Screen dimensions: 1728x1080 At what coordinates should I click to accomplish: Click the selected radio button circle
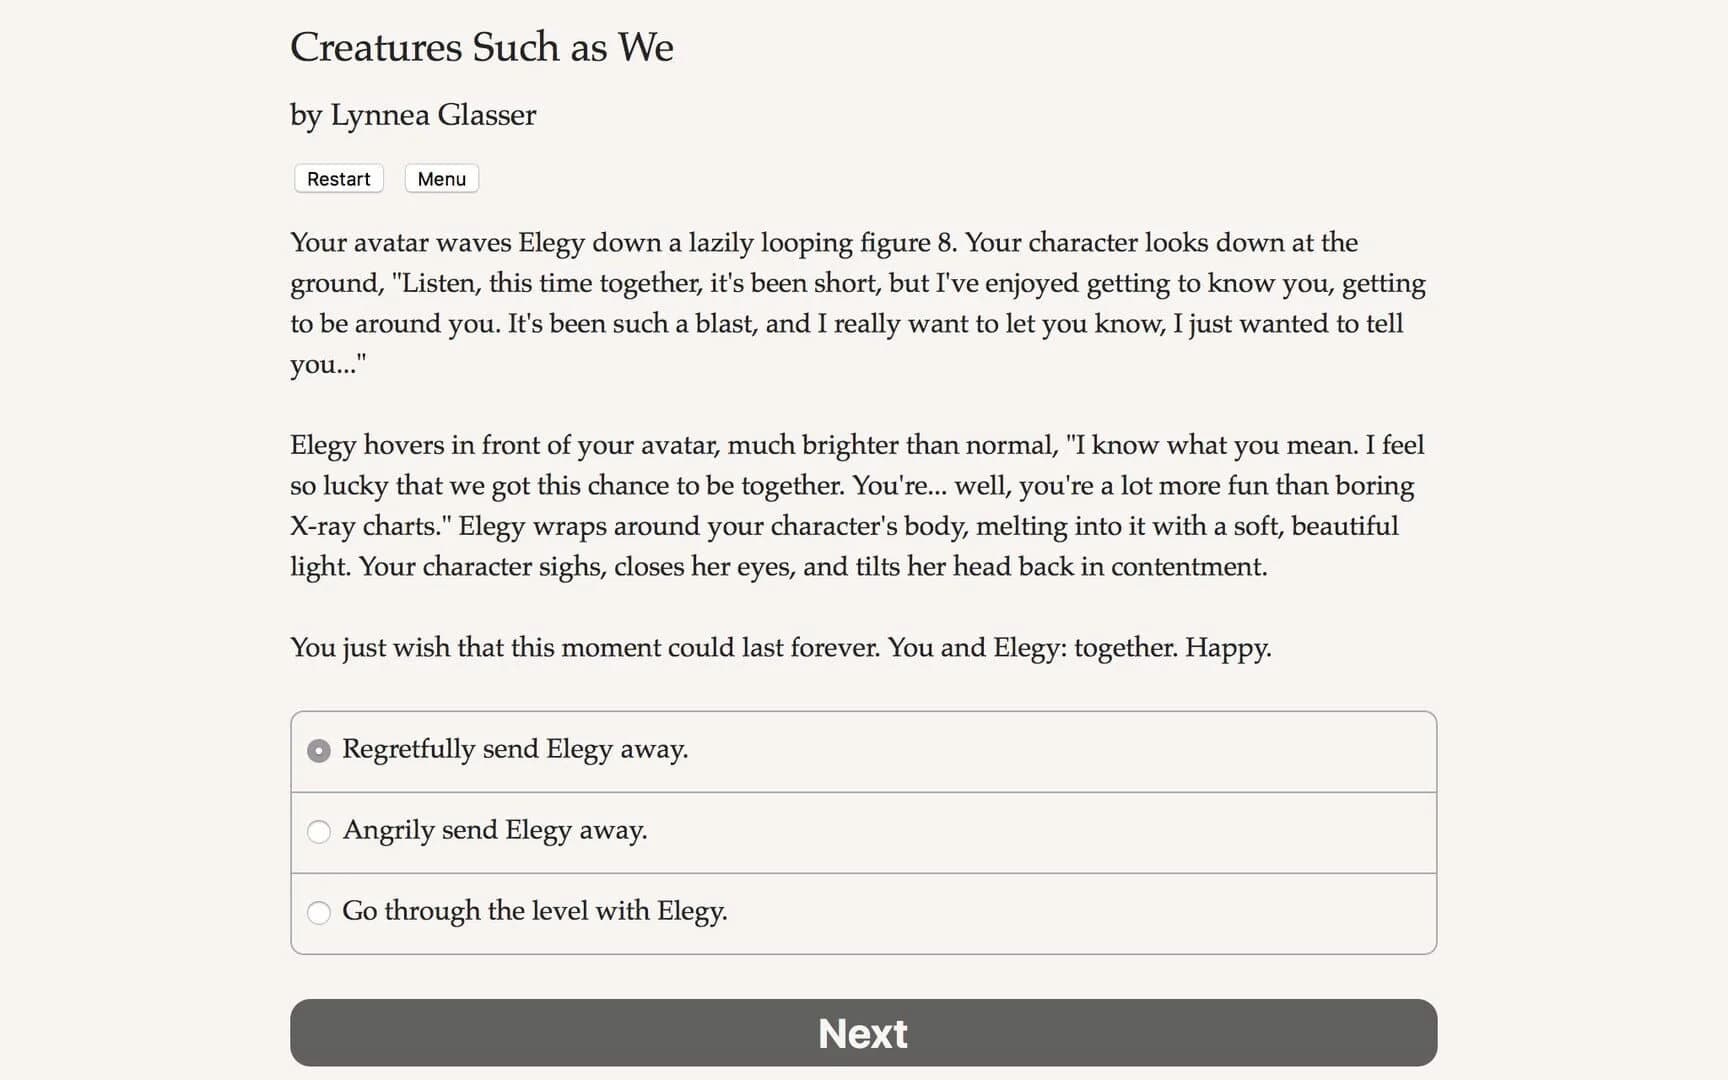point(318,749)
